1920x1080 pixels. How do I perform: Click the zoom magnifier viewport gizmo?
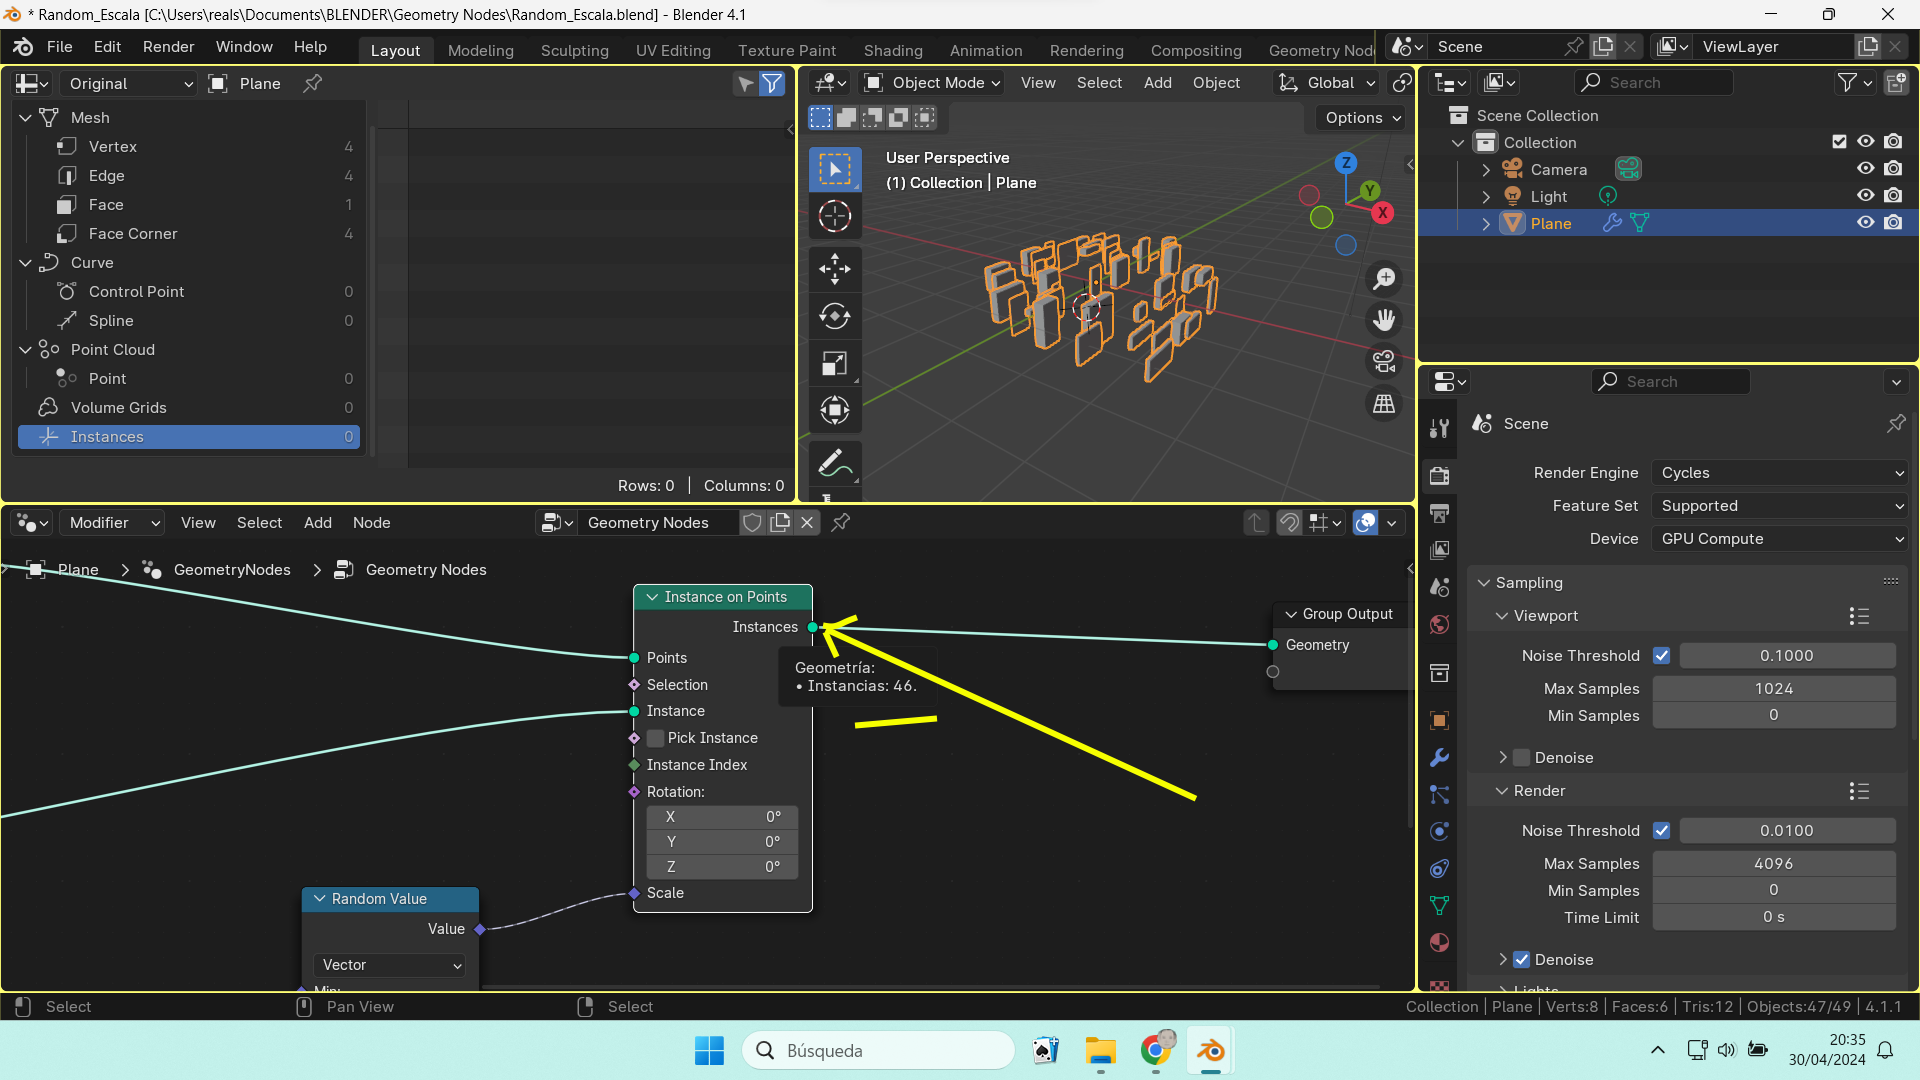tap(1384, 279)
